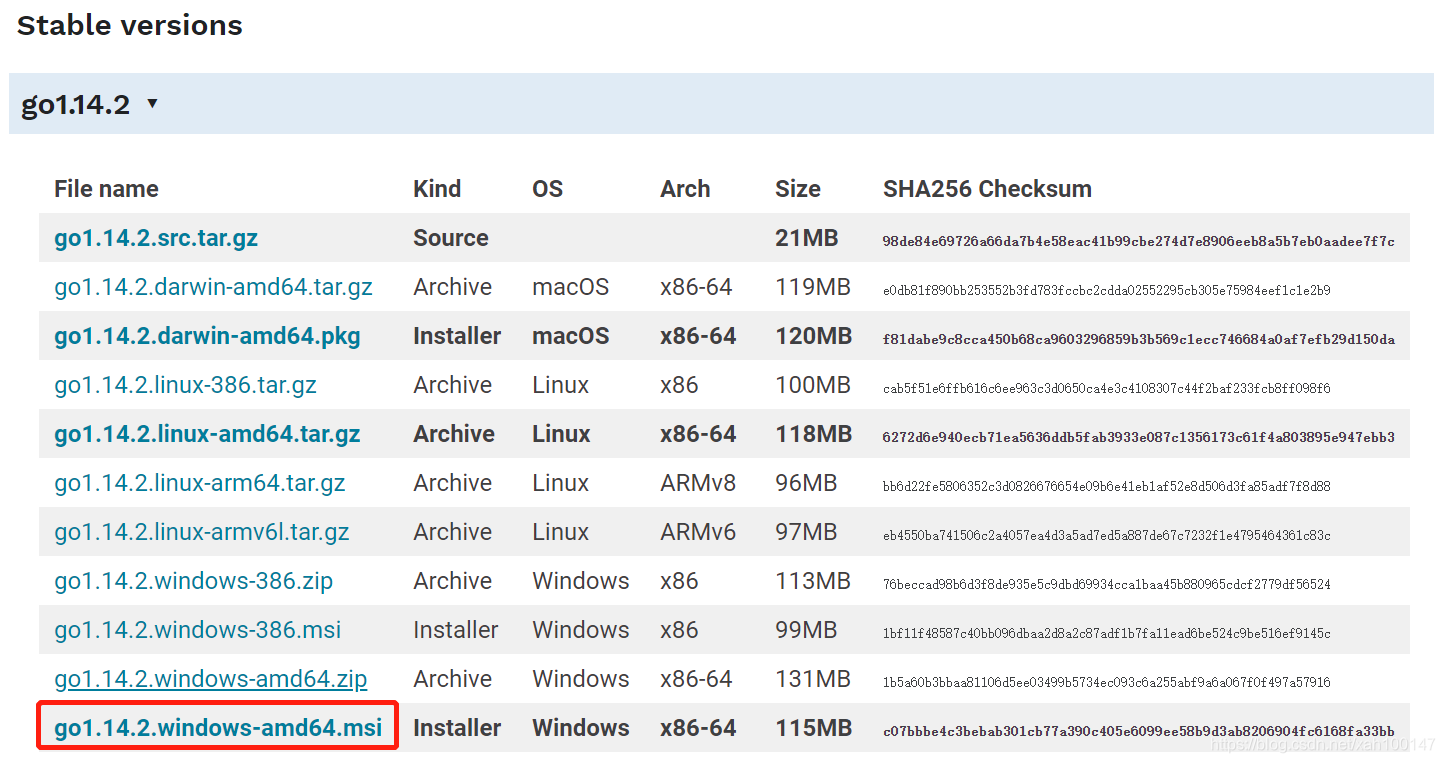The height and width of the screenshot is (763, 1445).
Task: Download go1.14.2.windows-amd64.msi installer
Action: [218, 728]
